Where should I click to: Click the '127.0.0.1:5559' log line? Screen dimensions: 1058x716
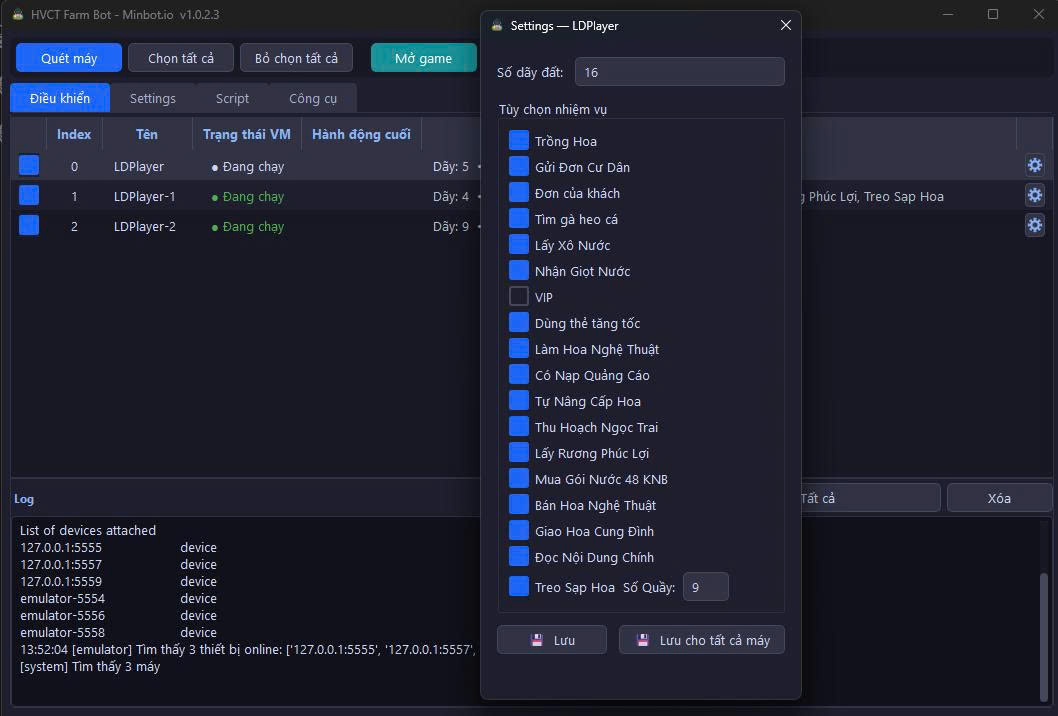click(61, 582)
